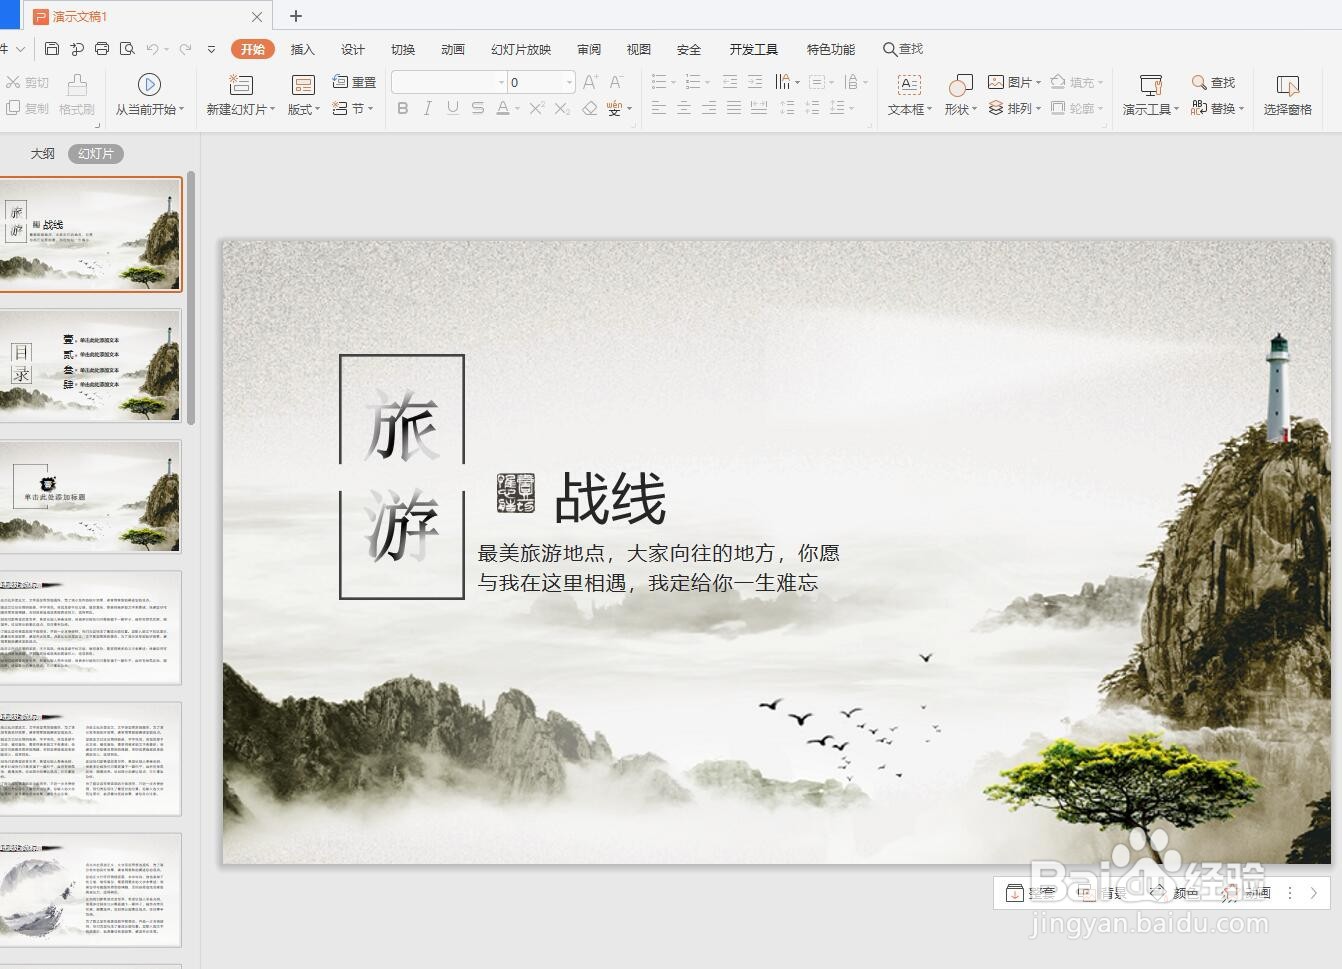
Task: Open the 选择窗格 selection pane icon
Action: click(1289, 95)
